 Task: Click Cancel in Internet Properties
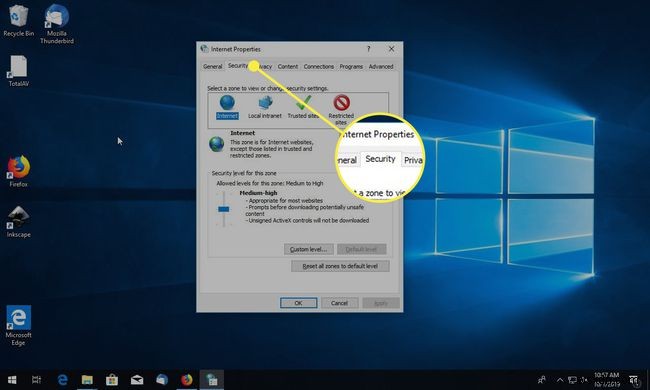[x=340, y=303]
